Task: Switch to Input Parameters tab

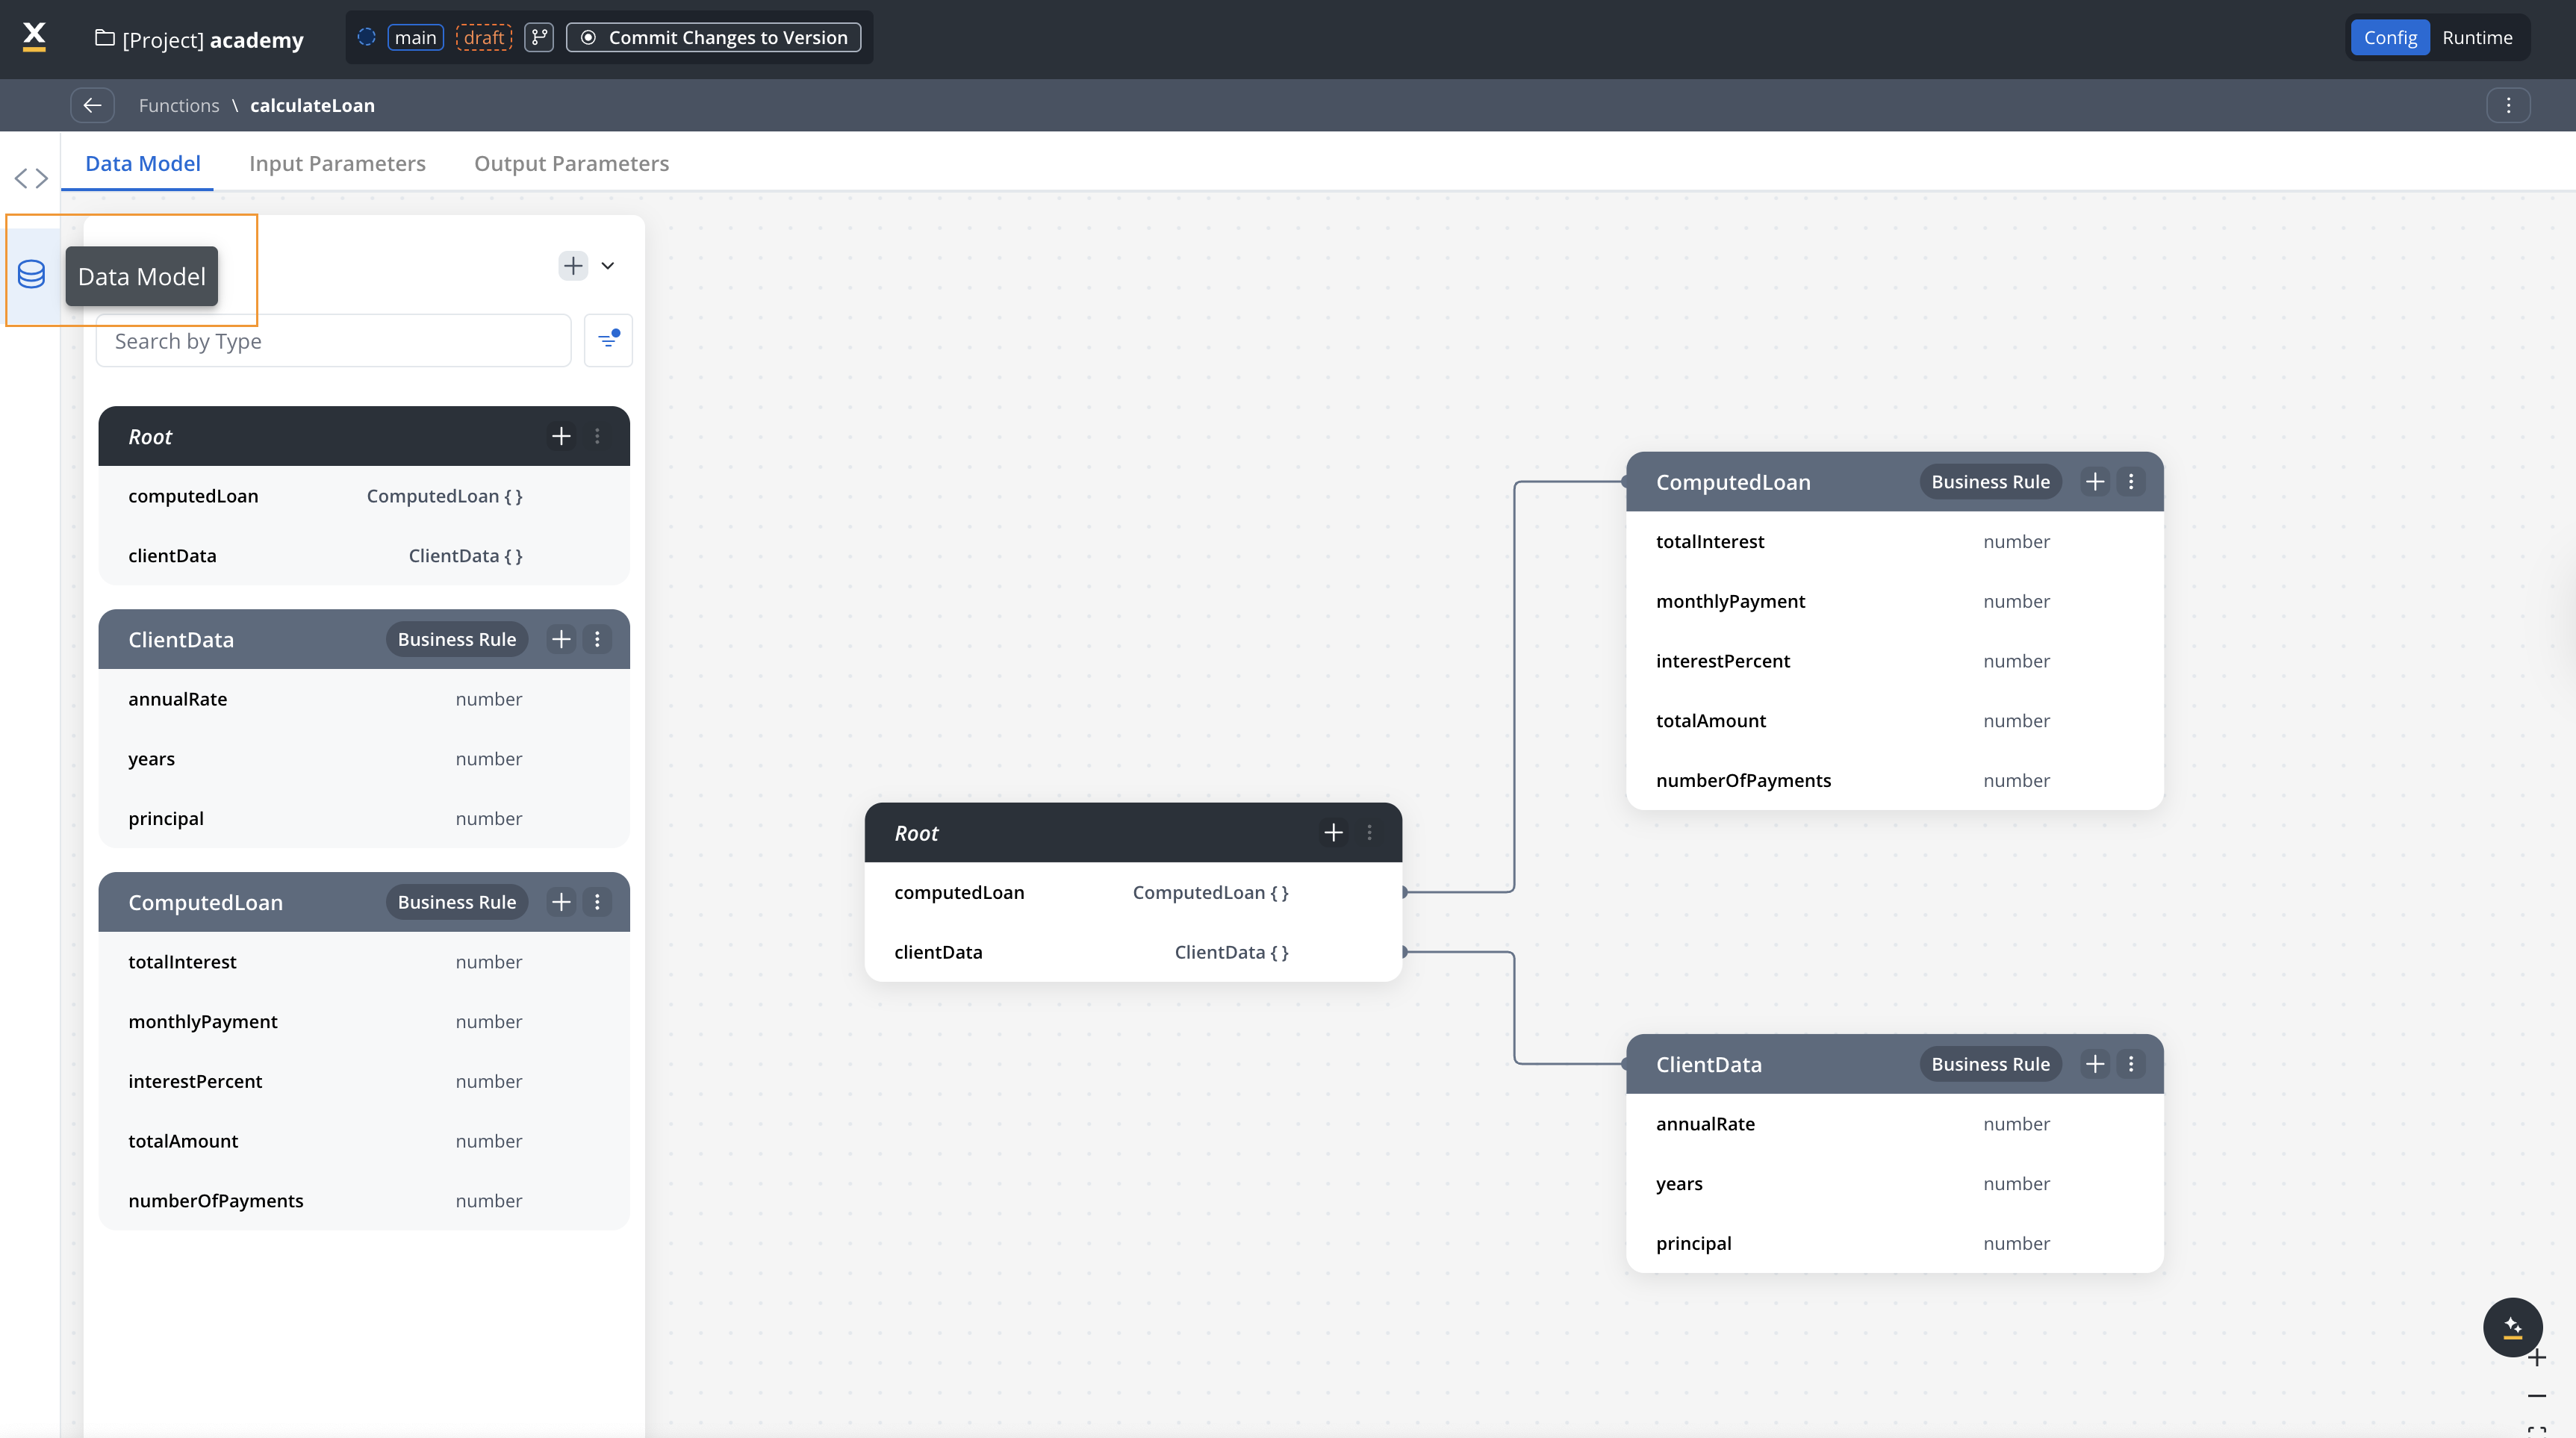Action: point(337,163)
